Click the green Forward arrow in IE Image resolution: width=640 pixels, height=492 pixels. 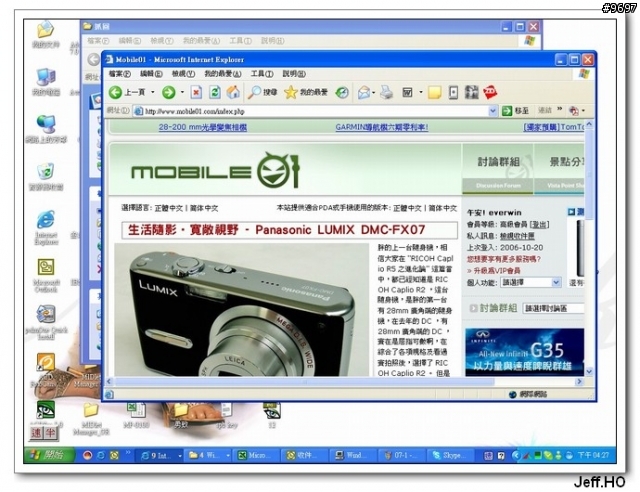(169, 93)
